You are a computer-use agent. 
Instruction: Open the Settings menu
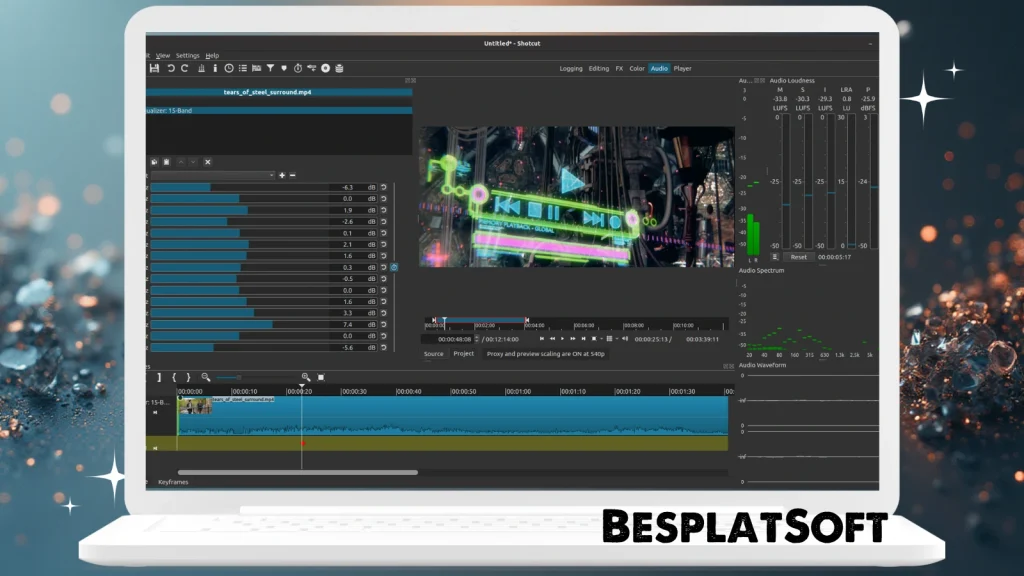tap(187, 55)
